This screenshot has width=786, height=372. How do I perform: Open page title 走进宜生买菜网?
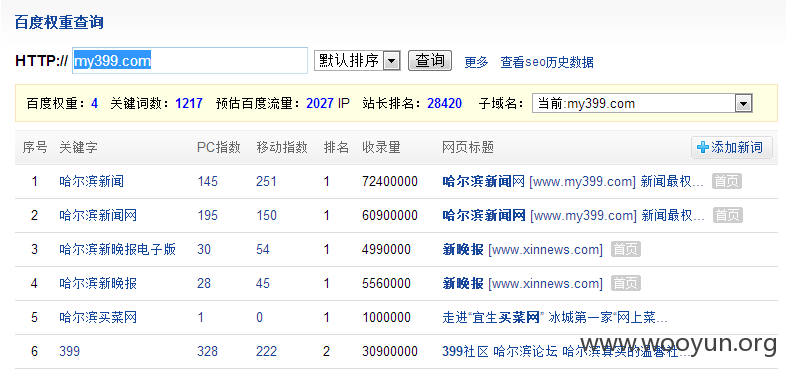(x=555, y=317)
